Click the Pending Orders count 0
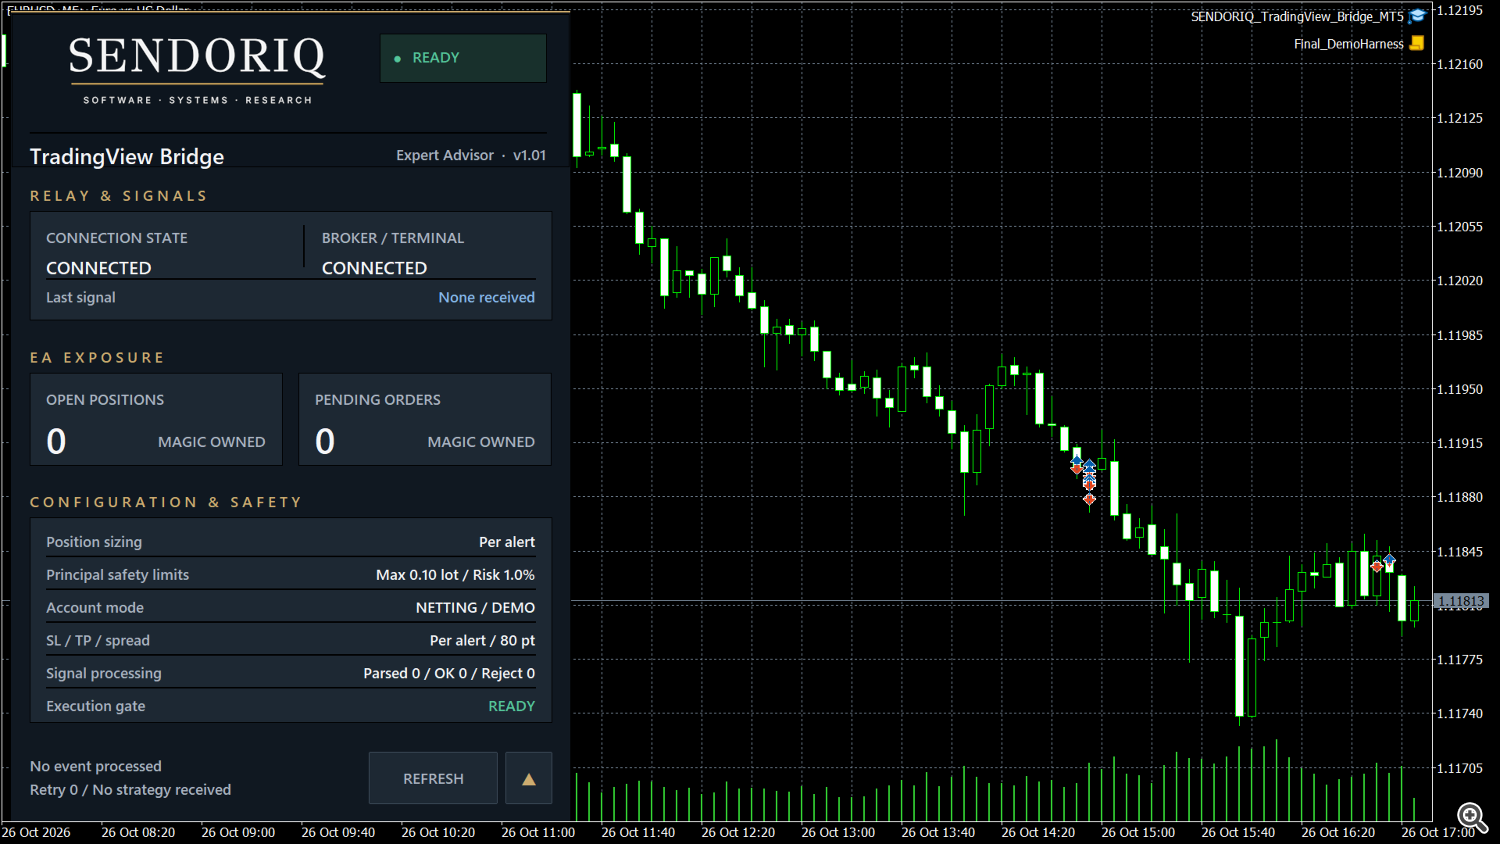 (x=325, y=441)
